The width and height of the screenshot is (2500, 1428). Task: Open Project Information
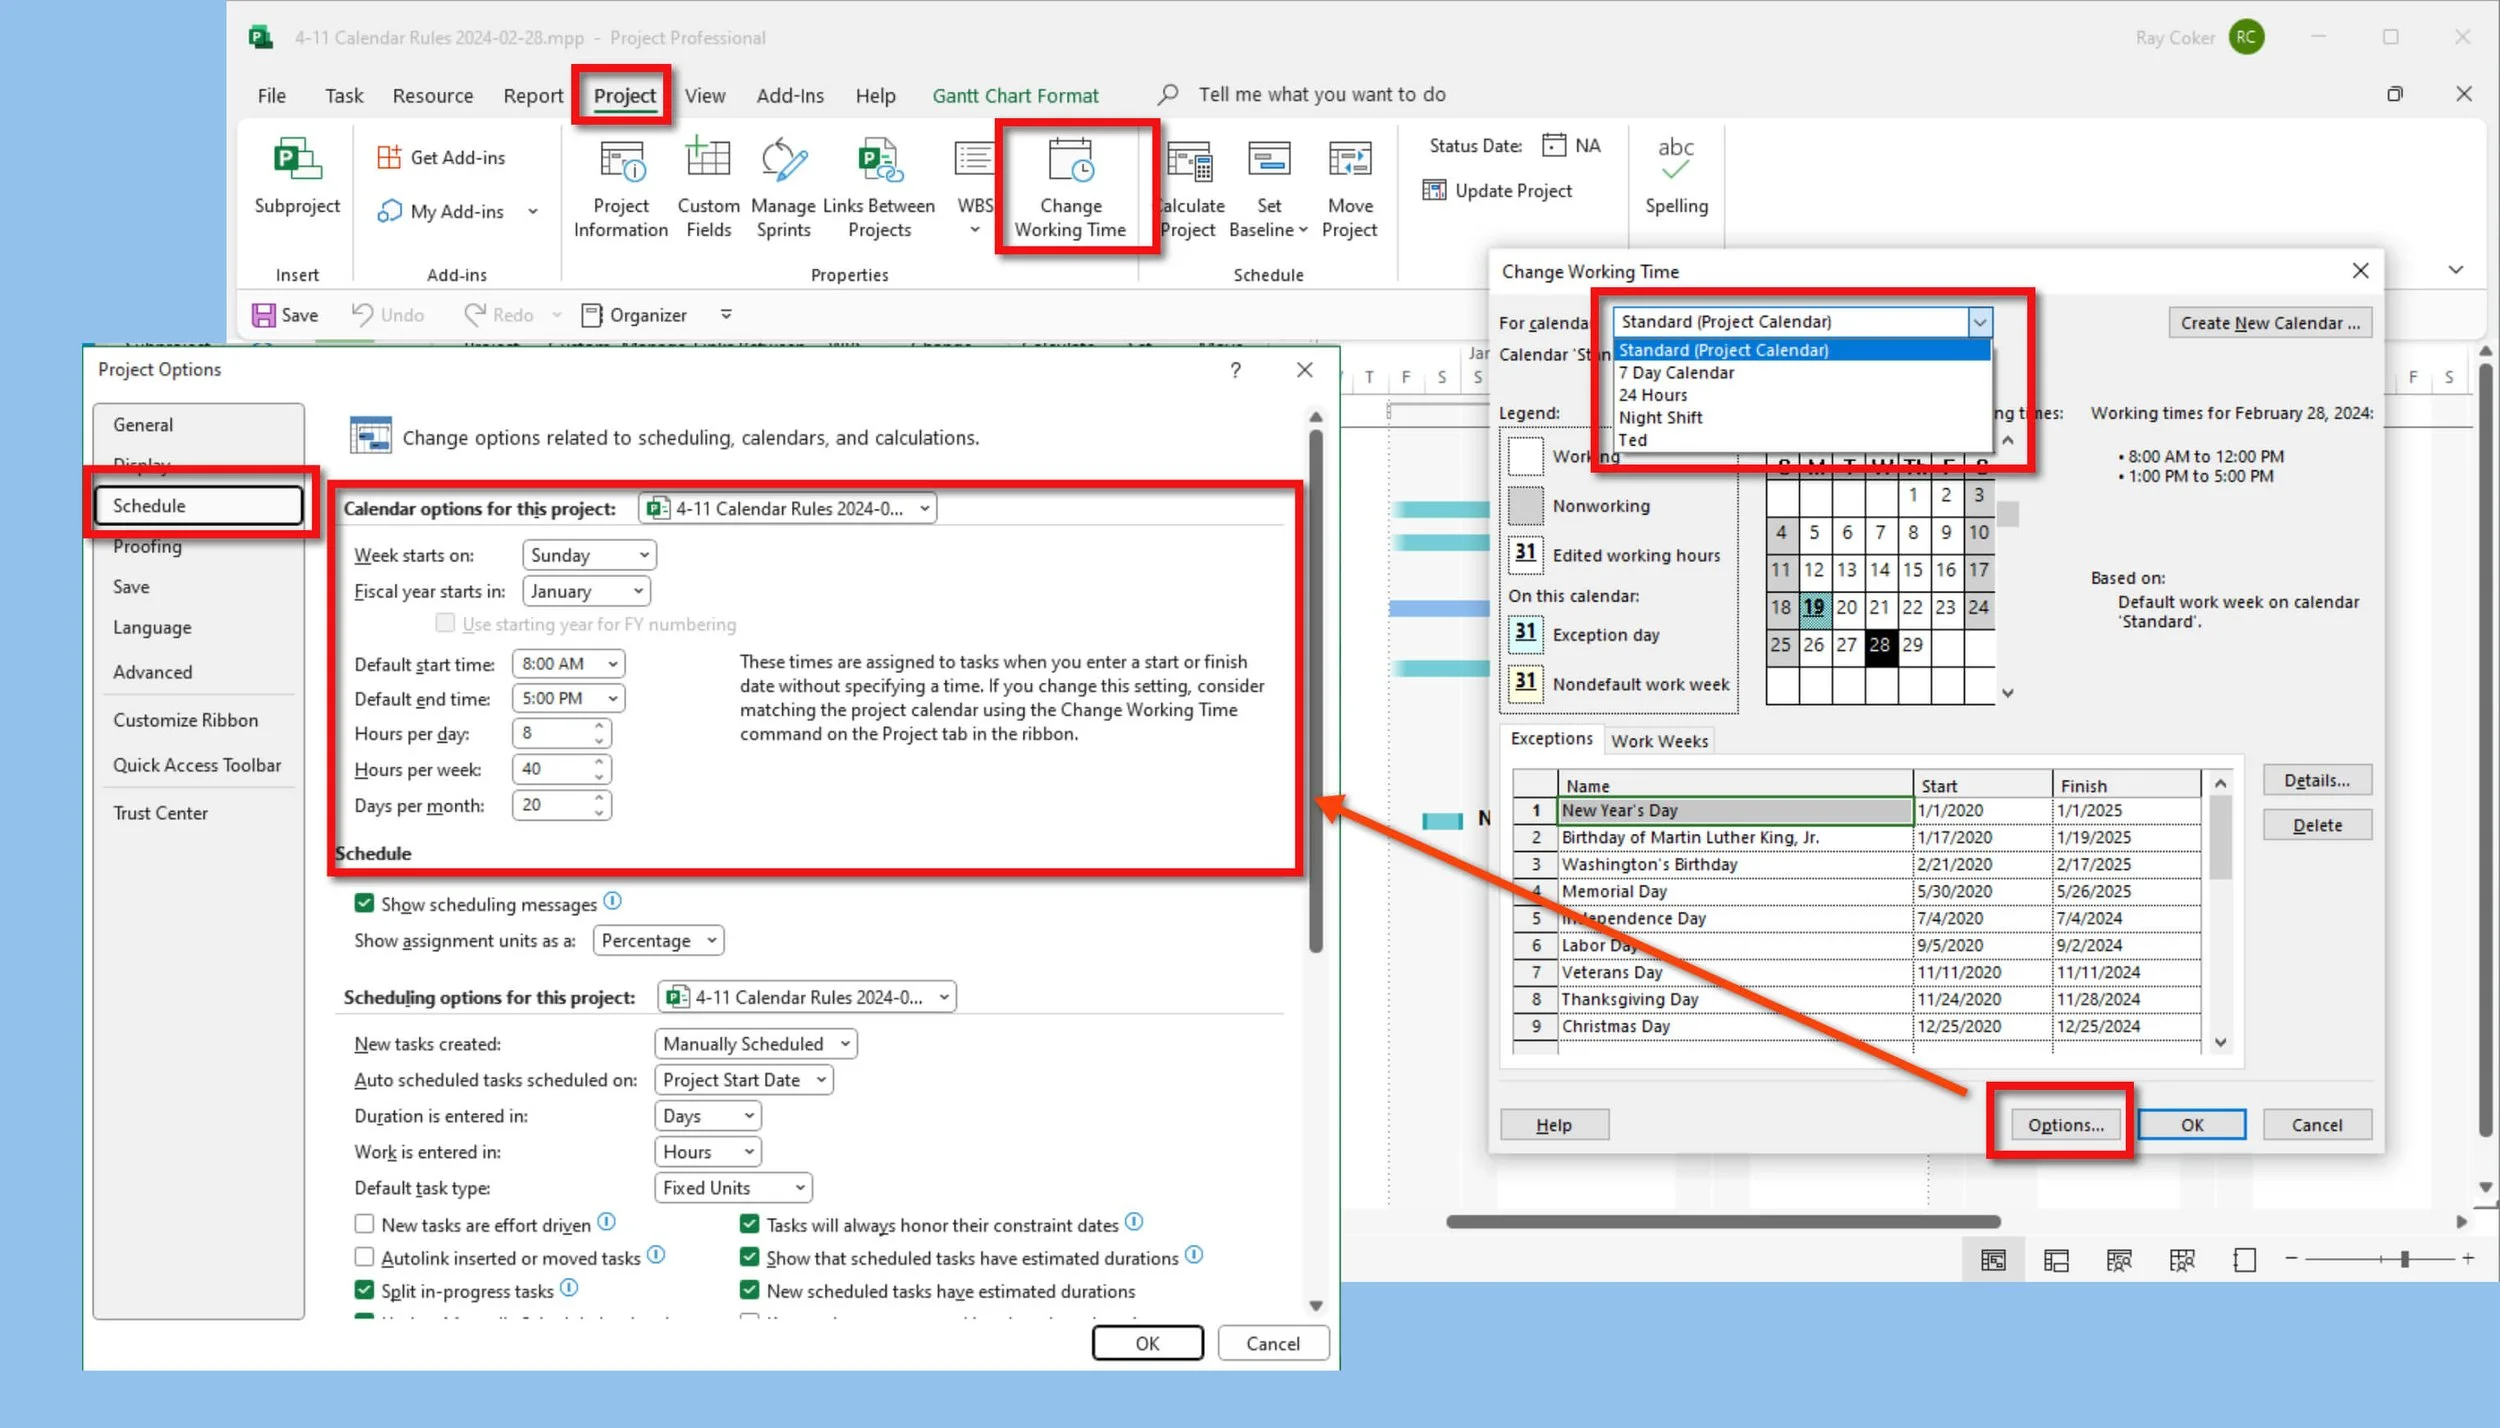[x=621, y=189]
